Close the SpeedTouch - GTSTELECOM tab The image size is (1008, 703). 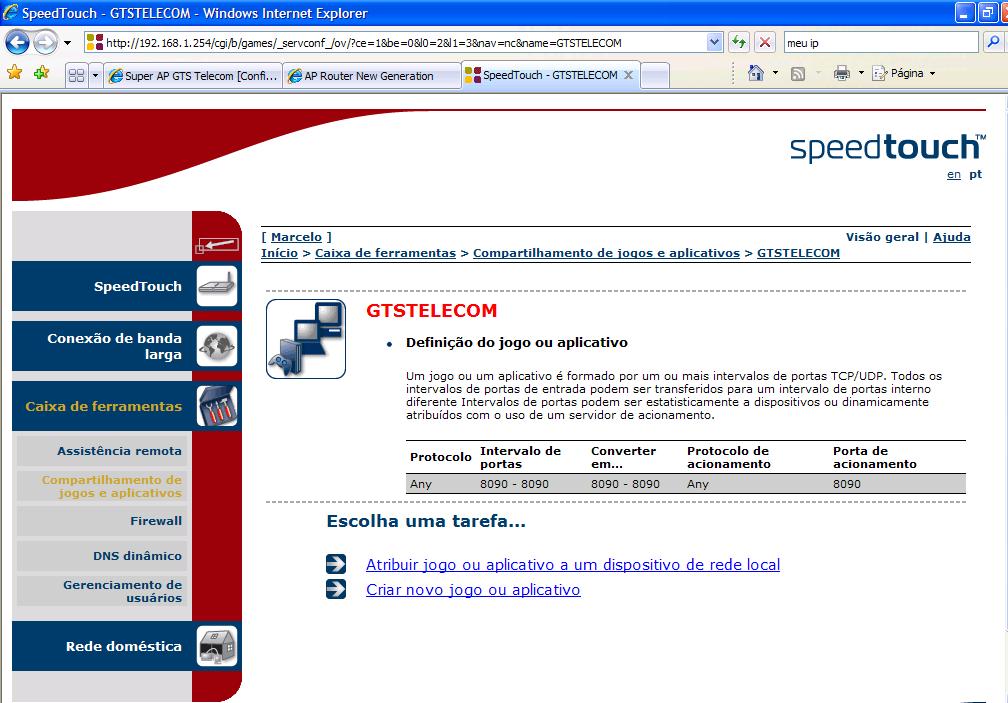click(628, 75)
